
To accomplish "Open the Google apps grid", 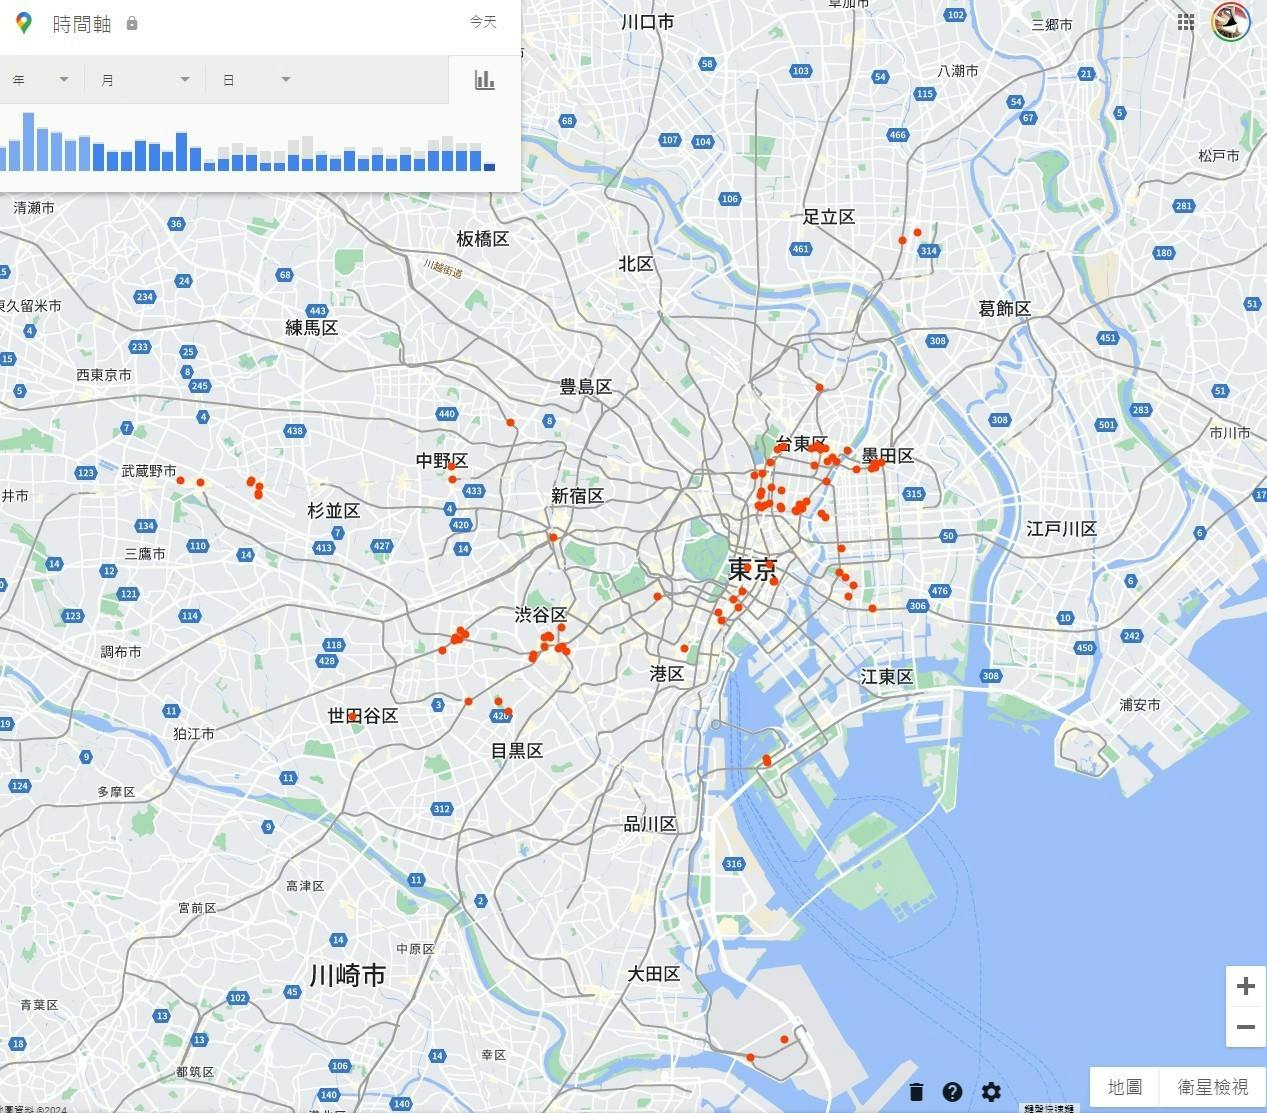I will point(1186,22).
